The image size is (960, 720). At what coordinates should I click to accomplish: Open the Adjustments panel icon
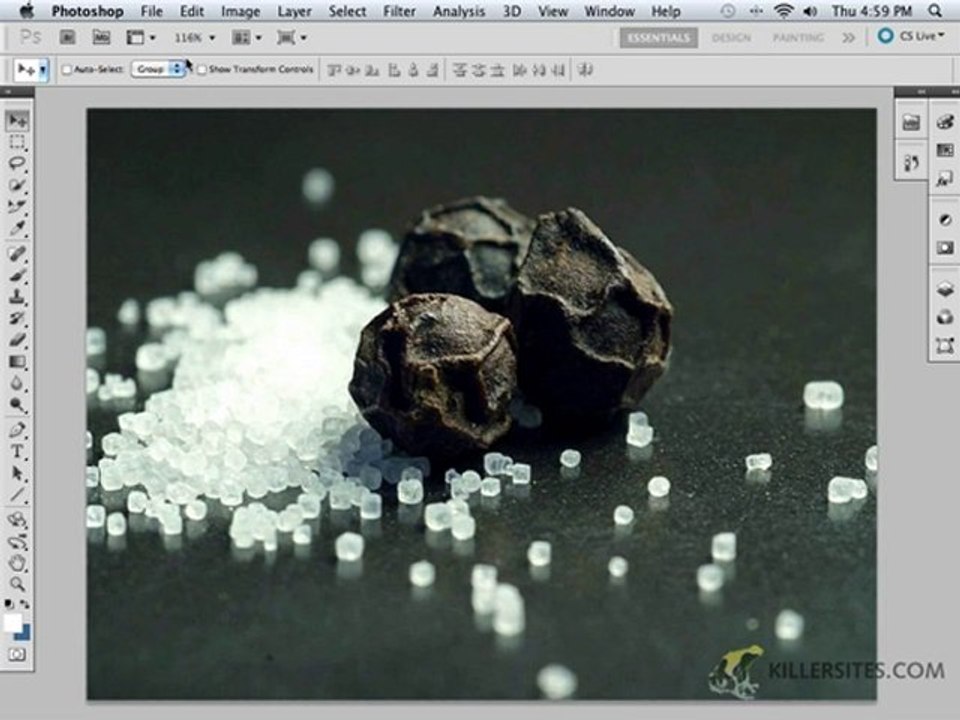[945, 220]
